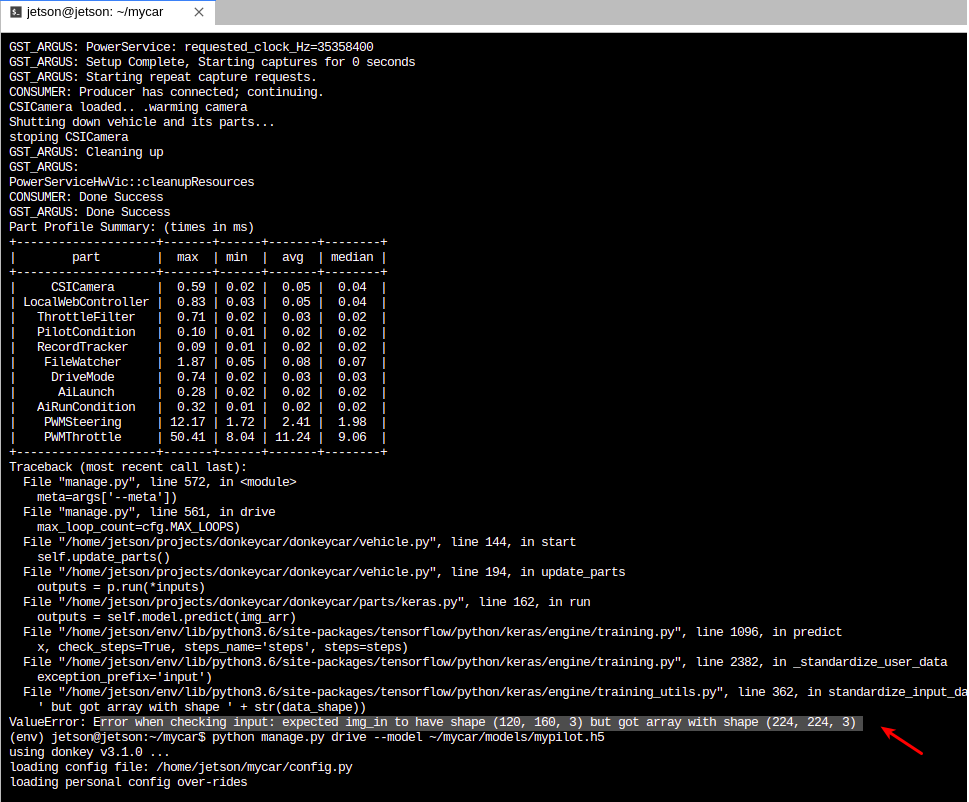Click the PWMThrottle avg value 11.24

click(293, 437)
